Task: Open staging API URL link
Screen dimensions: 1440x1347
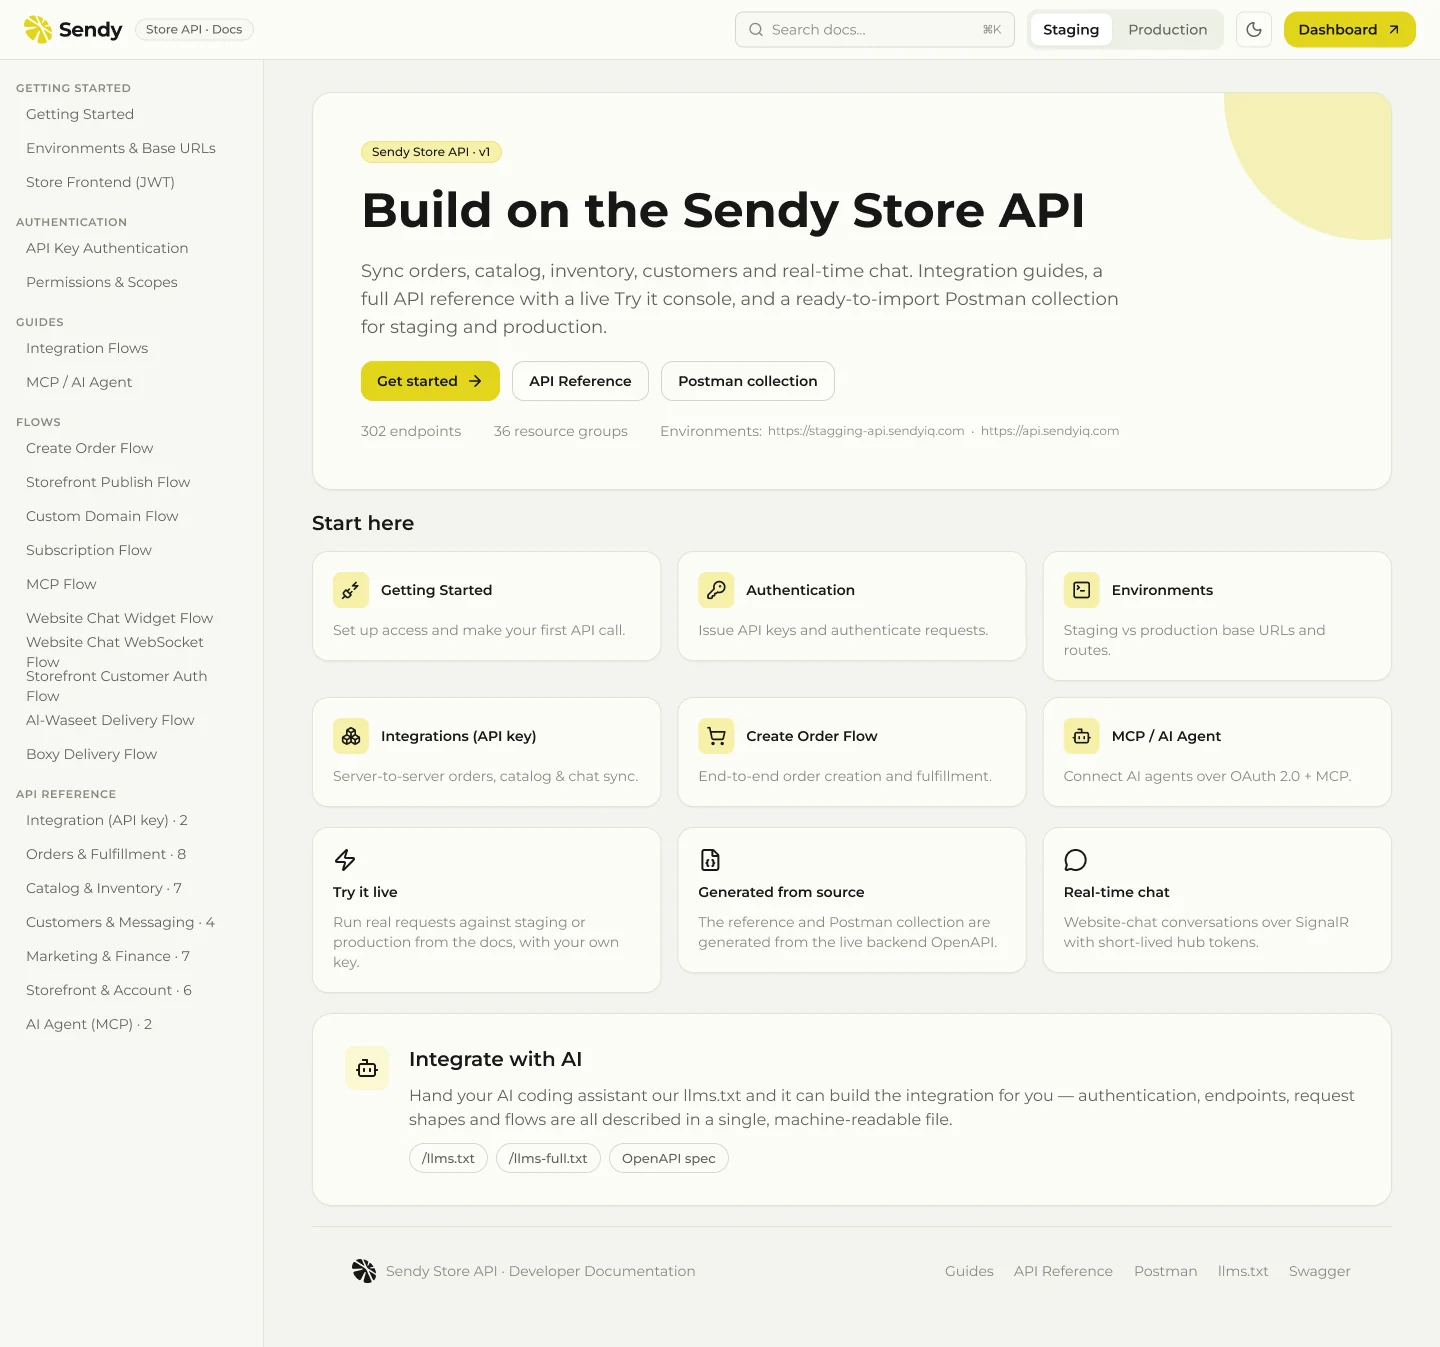Action: click(866, 431)
